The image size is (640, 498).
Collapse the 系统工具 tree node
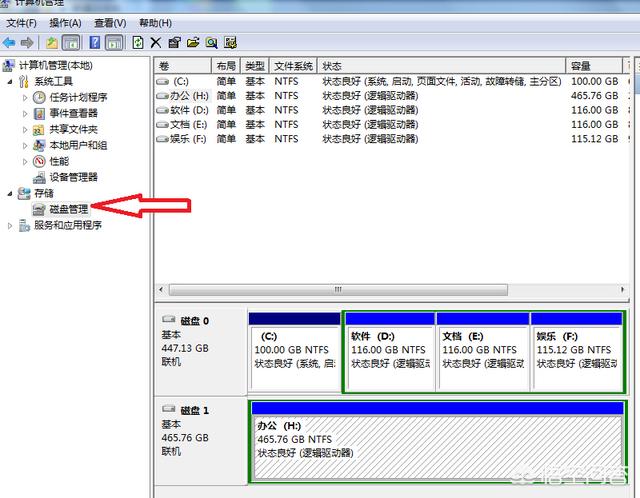coord(10,81)
